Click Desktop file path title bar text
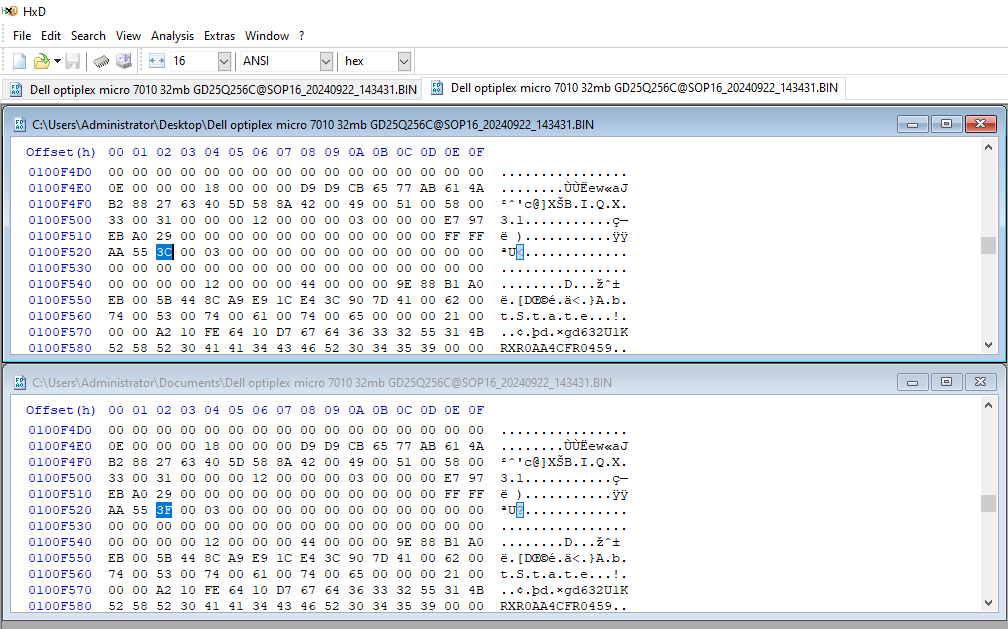The image size is (1008, 629). click(x=313, y=125)
